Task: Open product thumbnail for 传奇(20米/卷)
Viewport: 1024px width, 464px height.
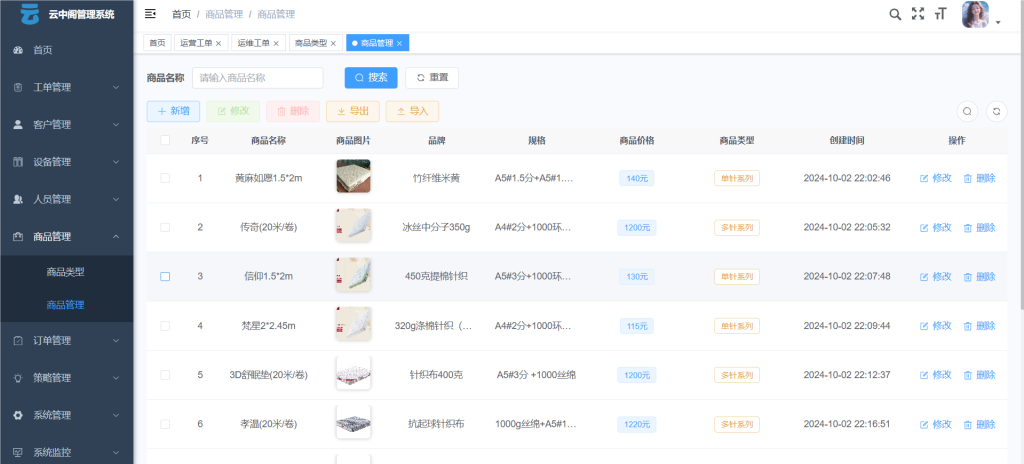Action: tap(353, 227)
